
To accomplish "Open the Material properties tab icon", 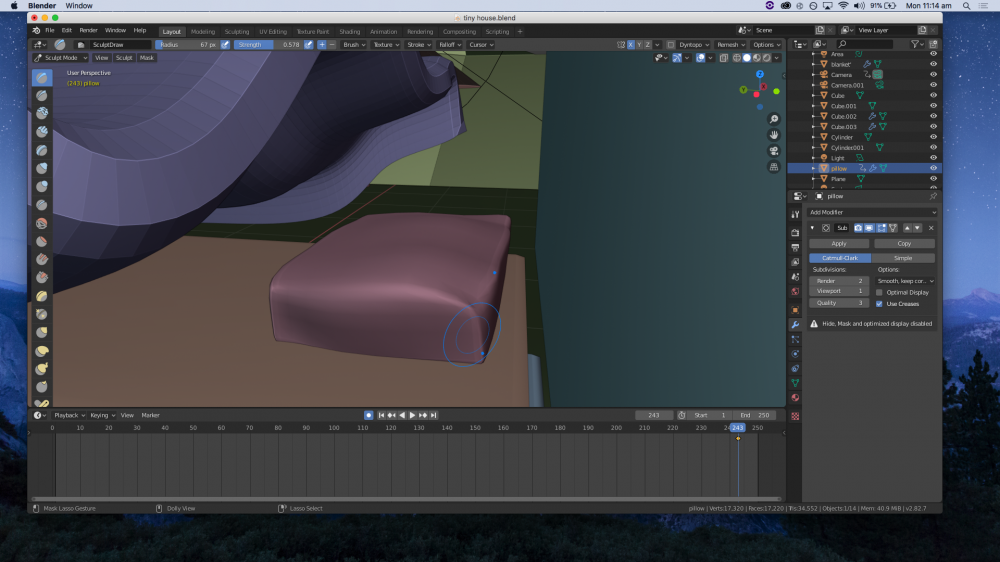I will [x=795, y=398].
